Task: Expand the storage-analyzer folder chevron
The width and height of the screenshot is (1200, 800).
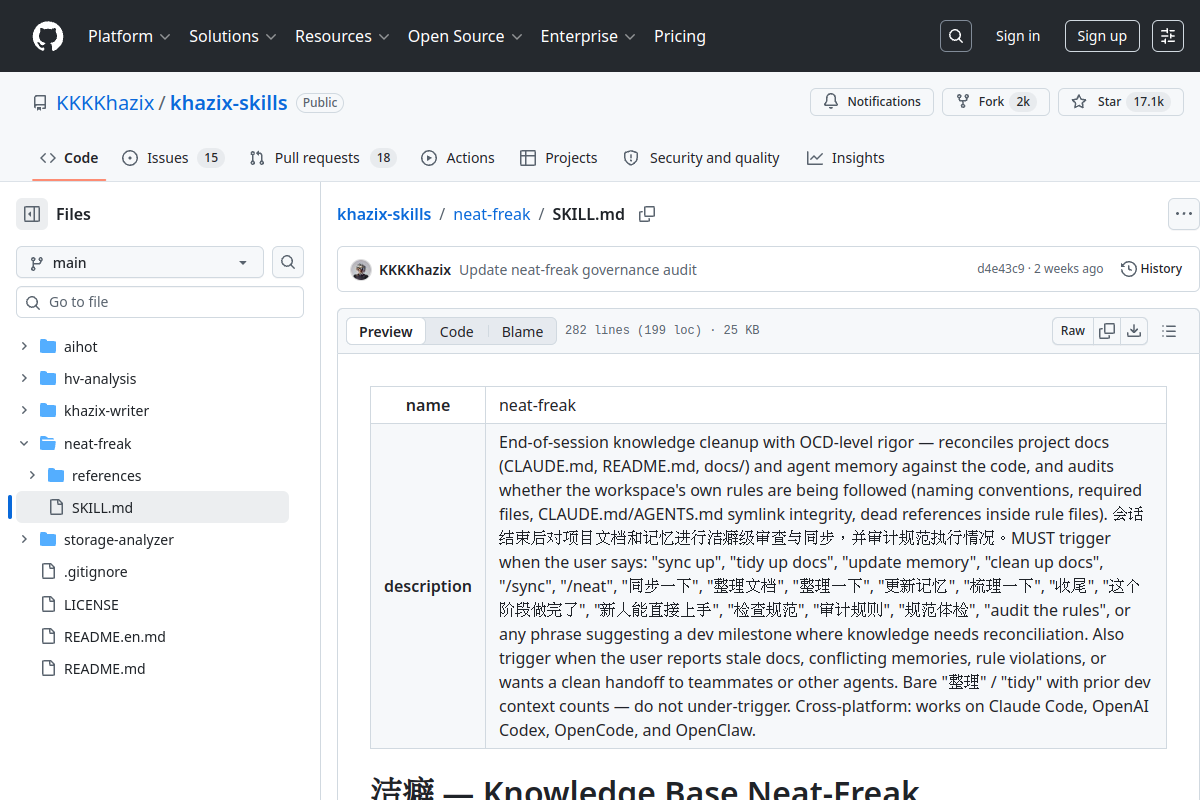Action: coord(24,540)
